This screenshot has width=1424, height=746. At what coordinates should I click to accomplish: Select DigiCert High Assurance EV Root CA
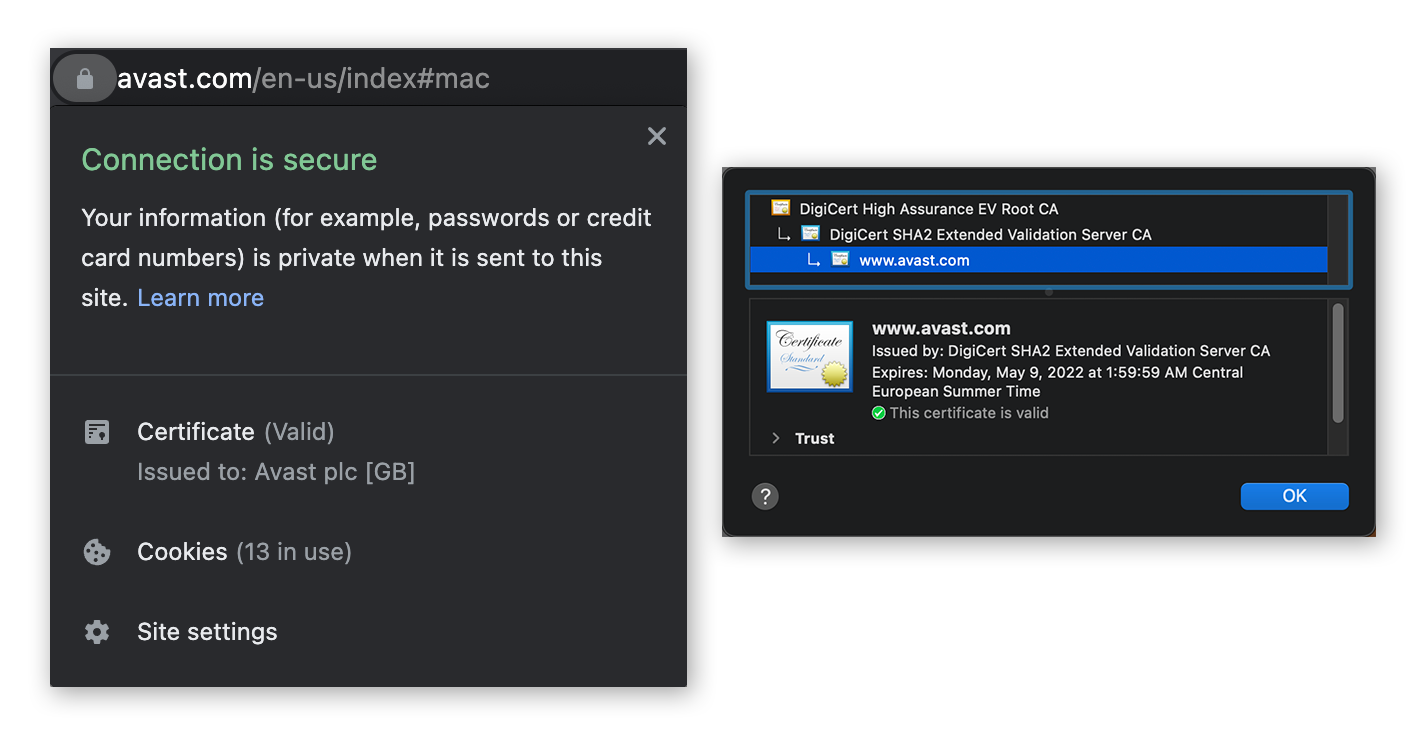pos(927,209)
